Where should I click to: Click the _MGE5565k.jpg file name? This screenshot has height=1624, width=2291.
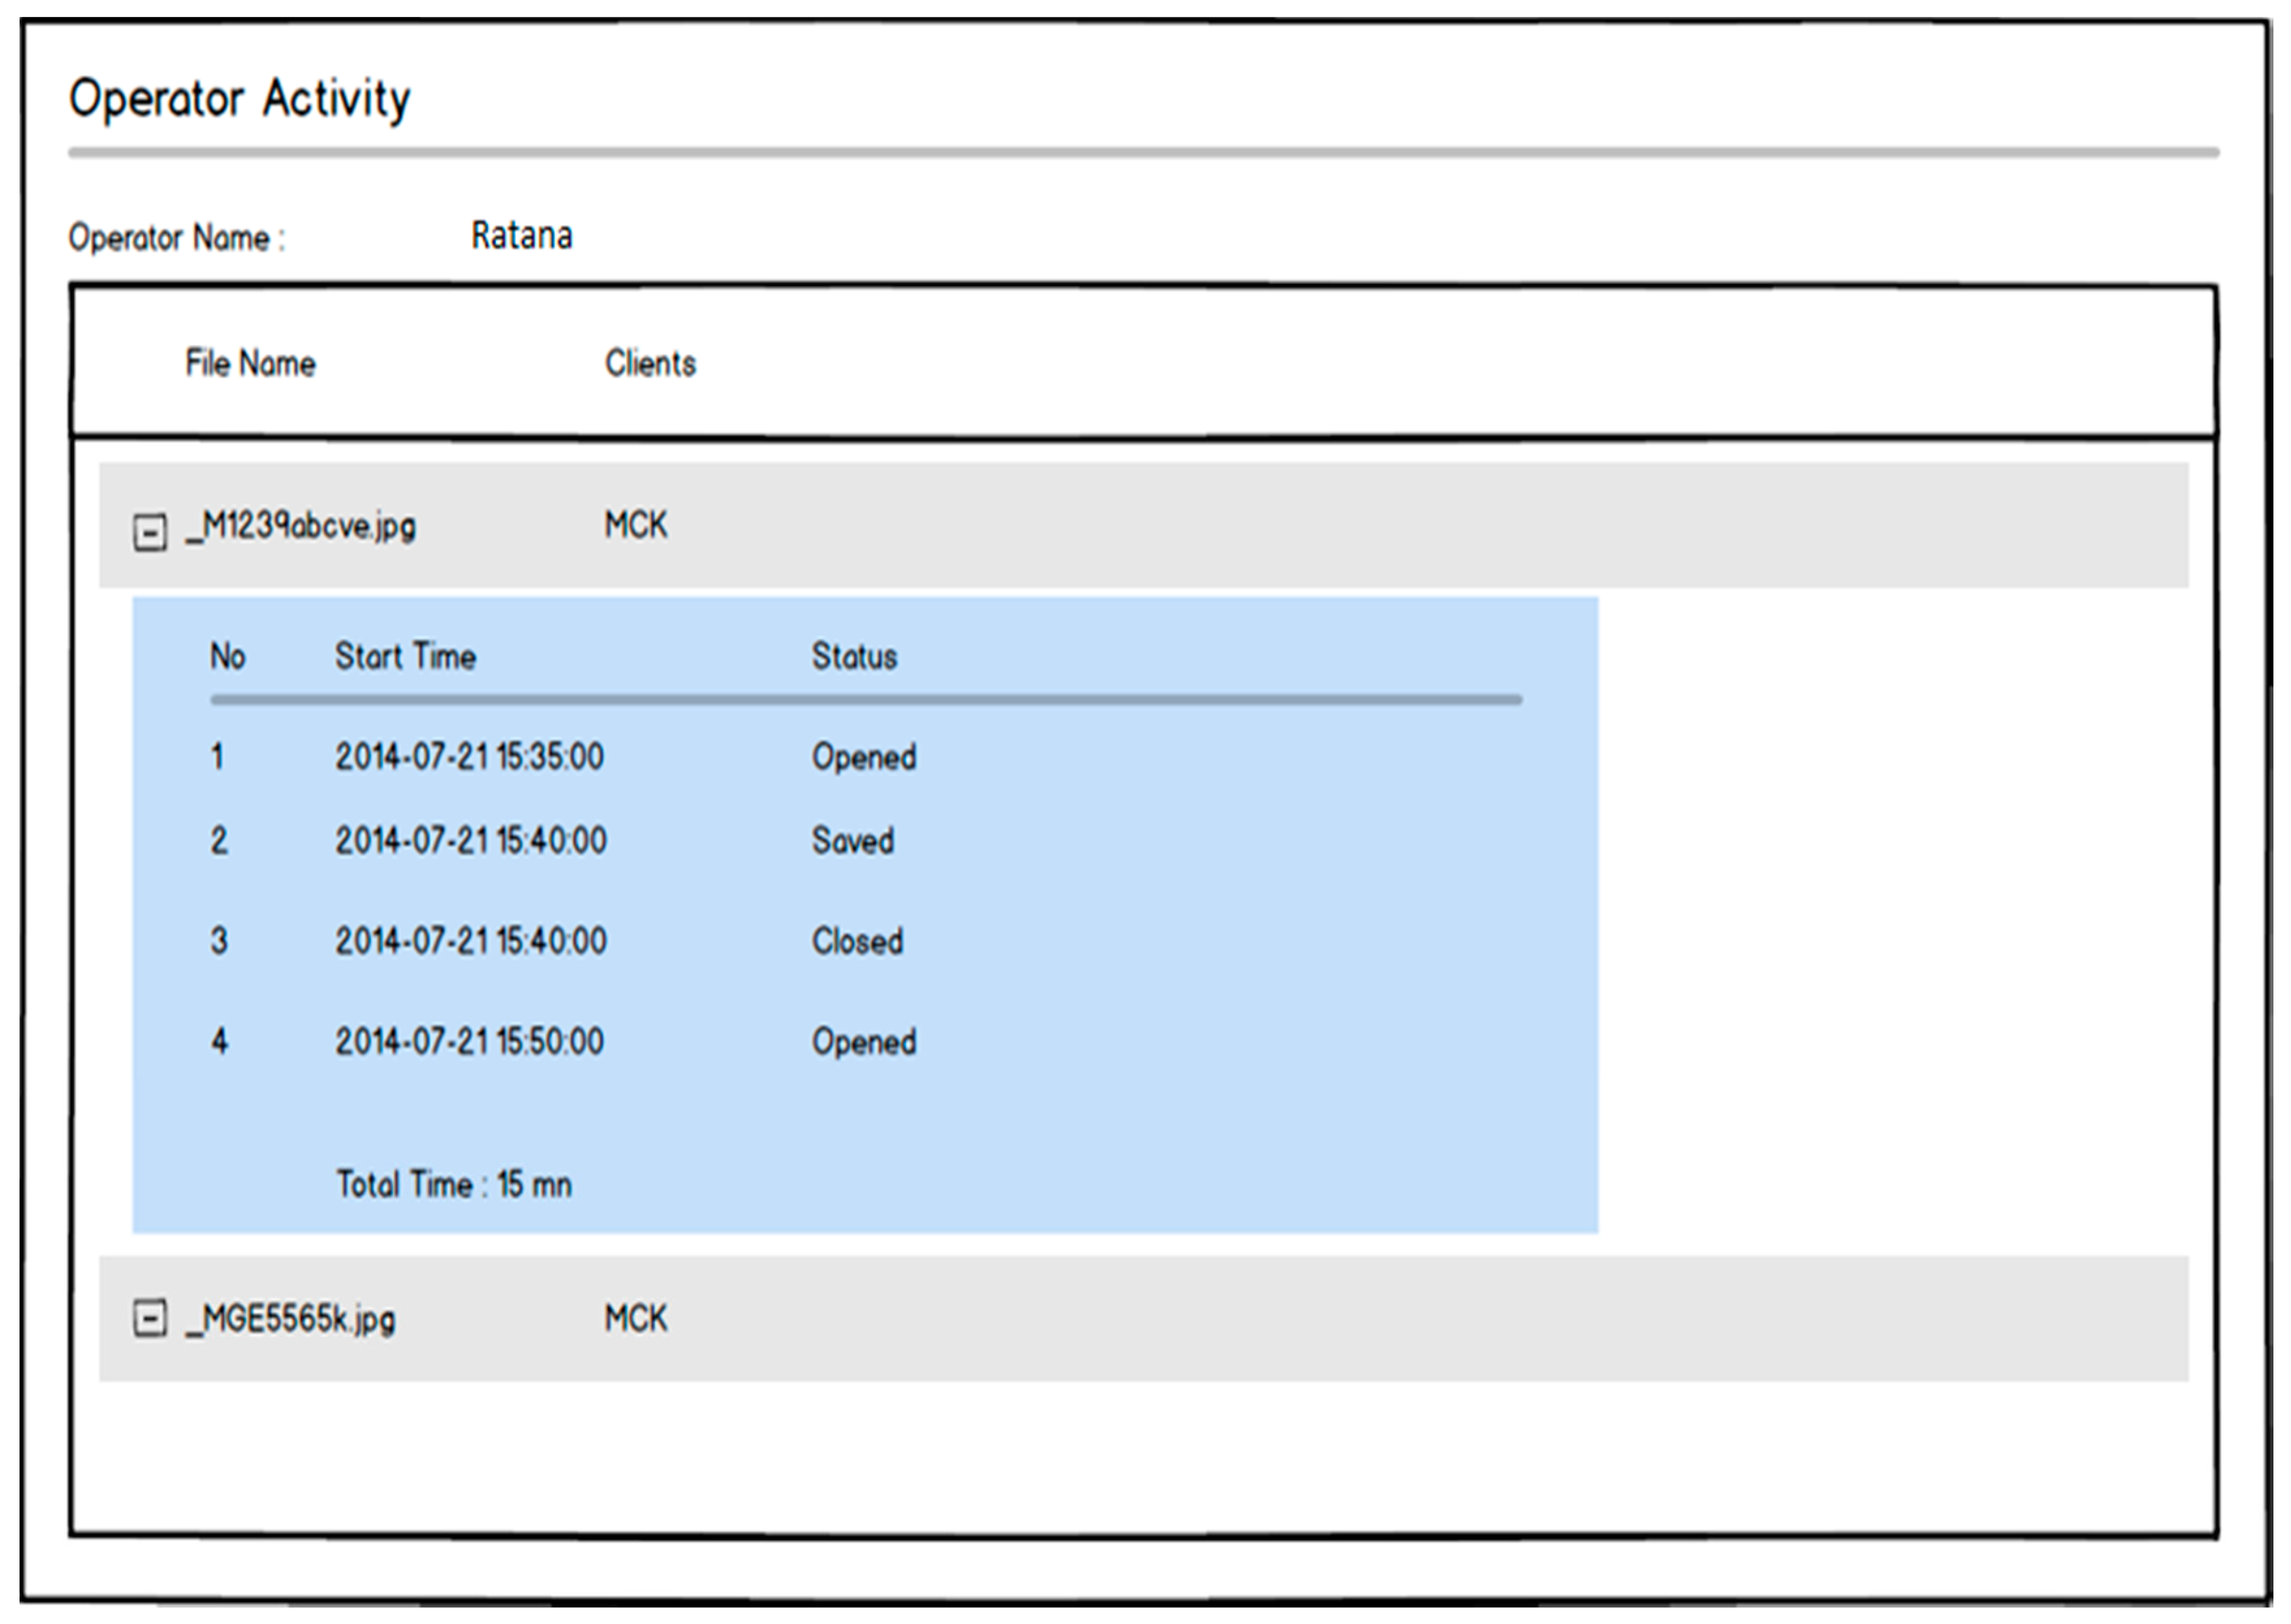tap(291, 1319)
